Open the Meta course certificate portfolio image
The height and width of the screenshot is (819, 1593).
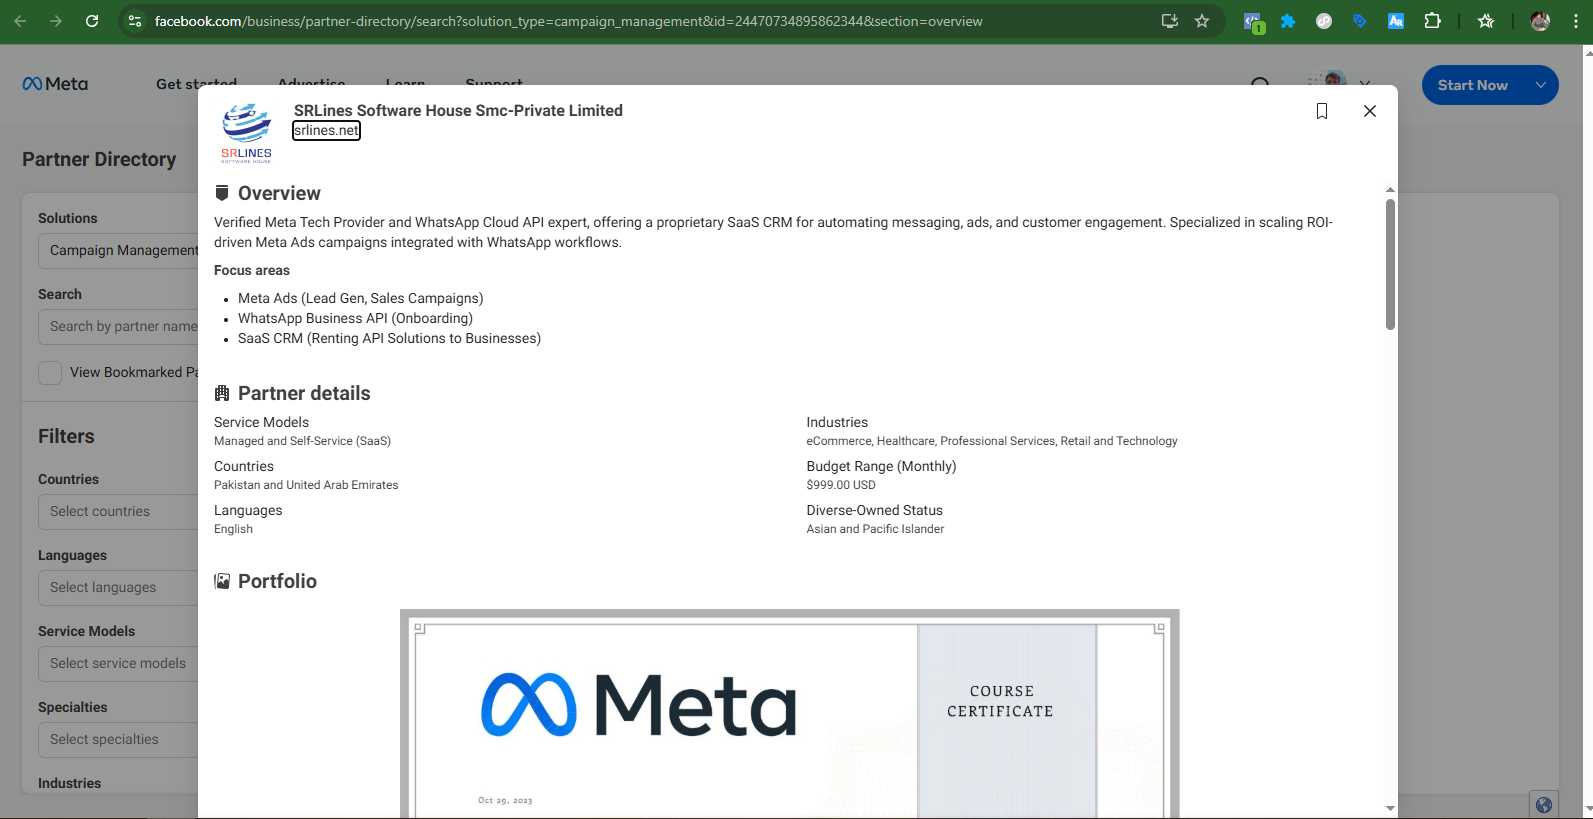coord(789,714)
